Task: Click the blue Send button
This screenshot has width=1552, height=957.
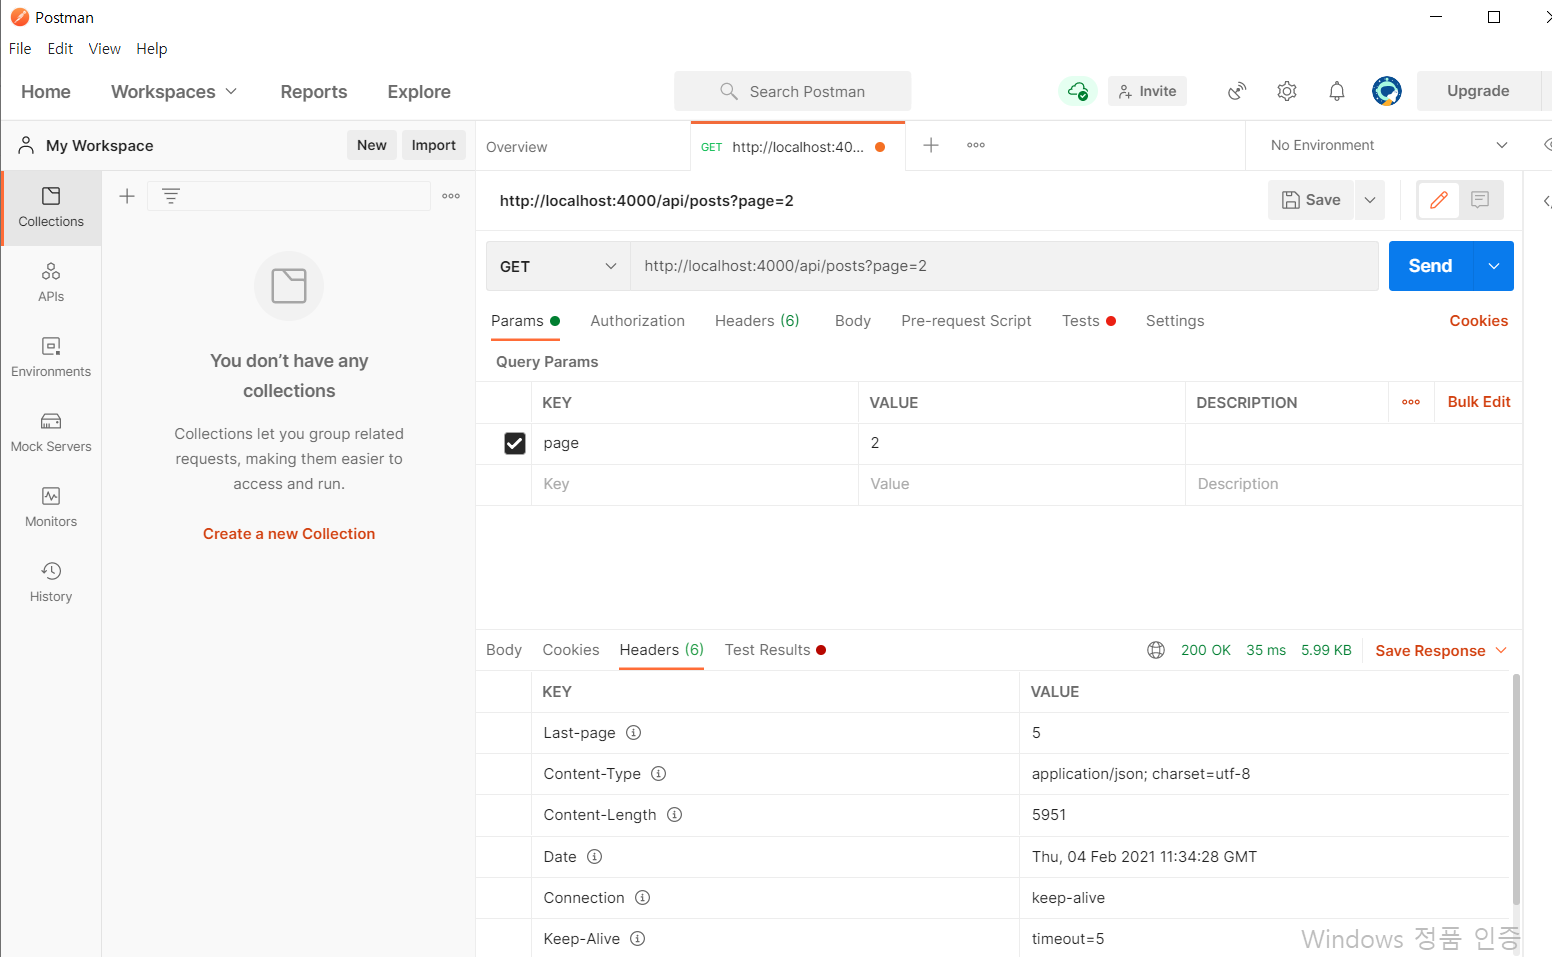Action: (x=1431, y=266)
